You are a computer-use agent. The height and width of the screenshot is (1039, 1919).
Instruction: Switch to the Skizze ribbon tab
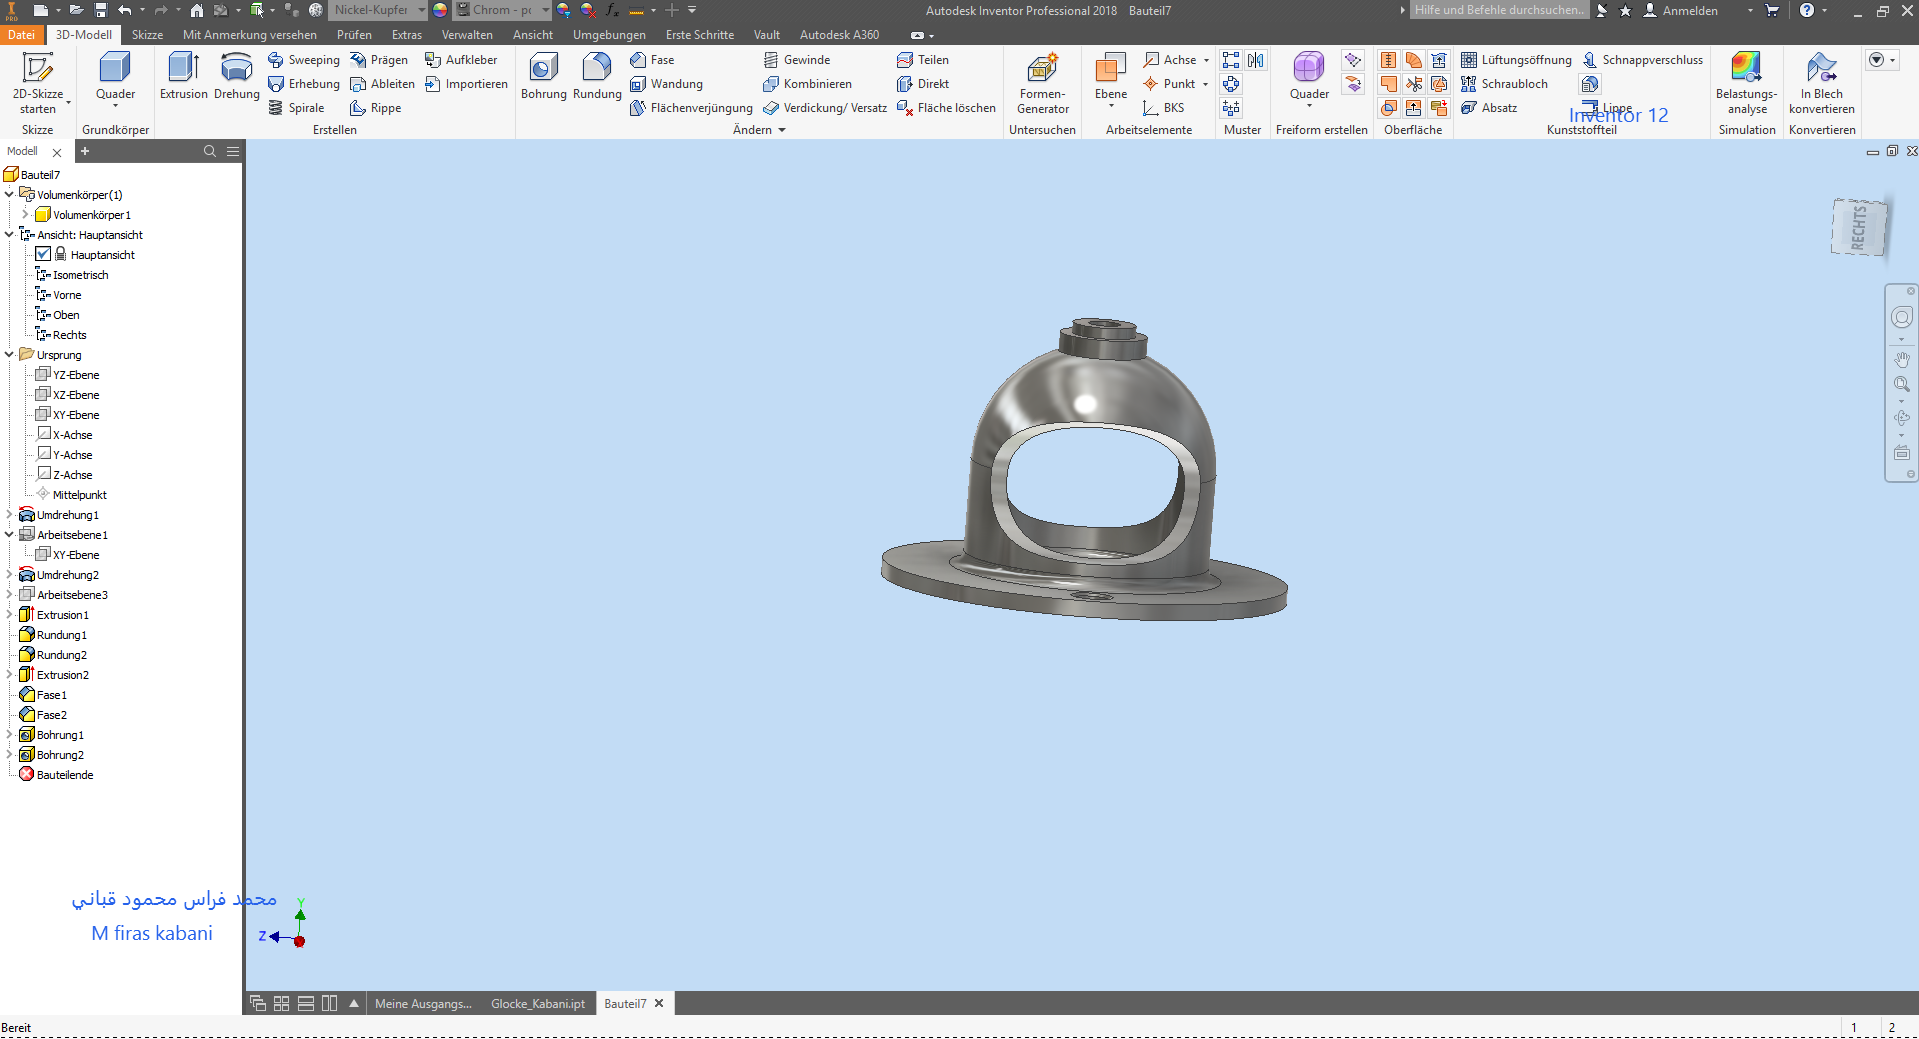147,35
